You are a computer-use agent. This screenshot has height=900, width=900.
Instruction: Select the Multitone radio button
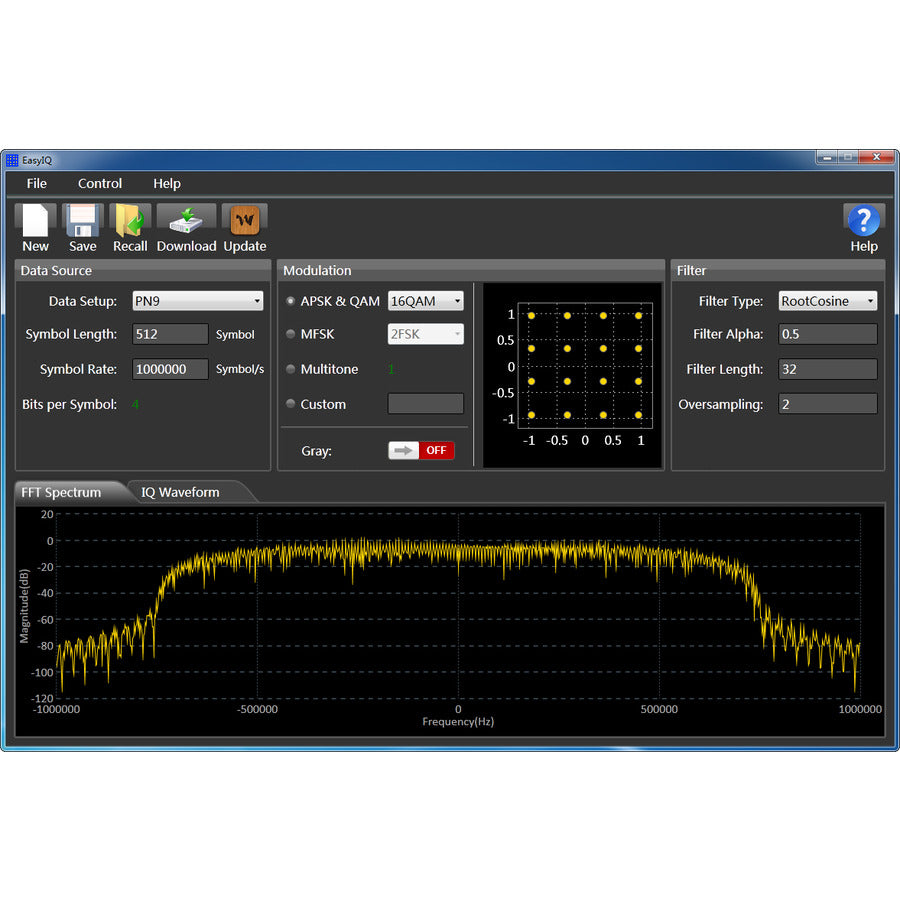tap(290, 369)
